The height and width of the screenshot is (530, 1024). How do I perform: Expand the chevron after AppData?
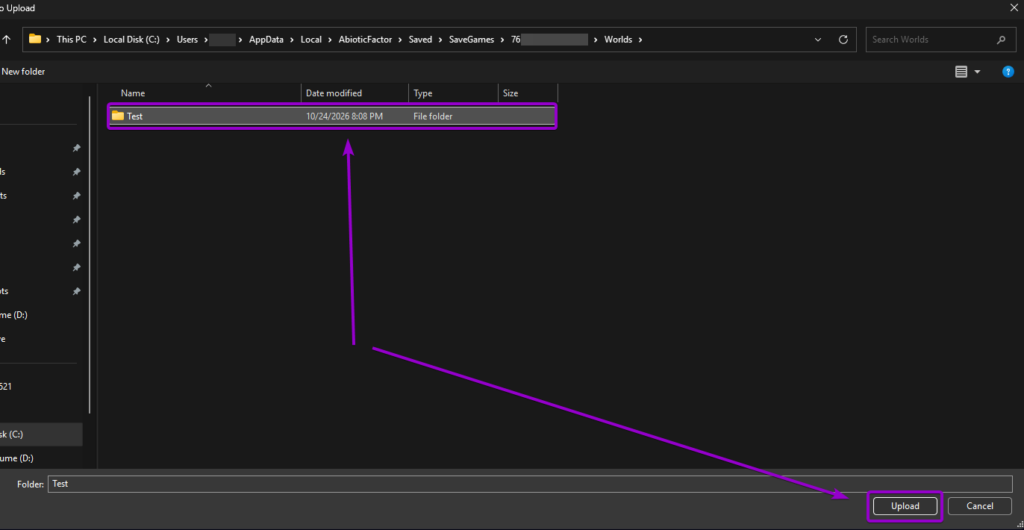point(292,39)
